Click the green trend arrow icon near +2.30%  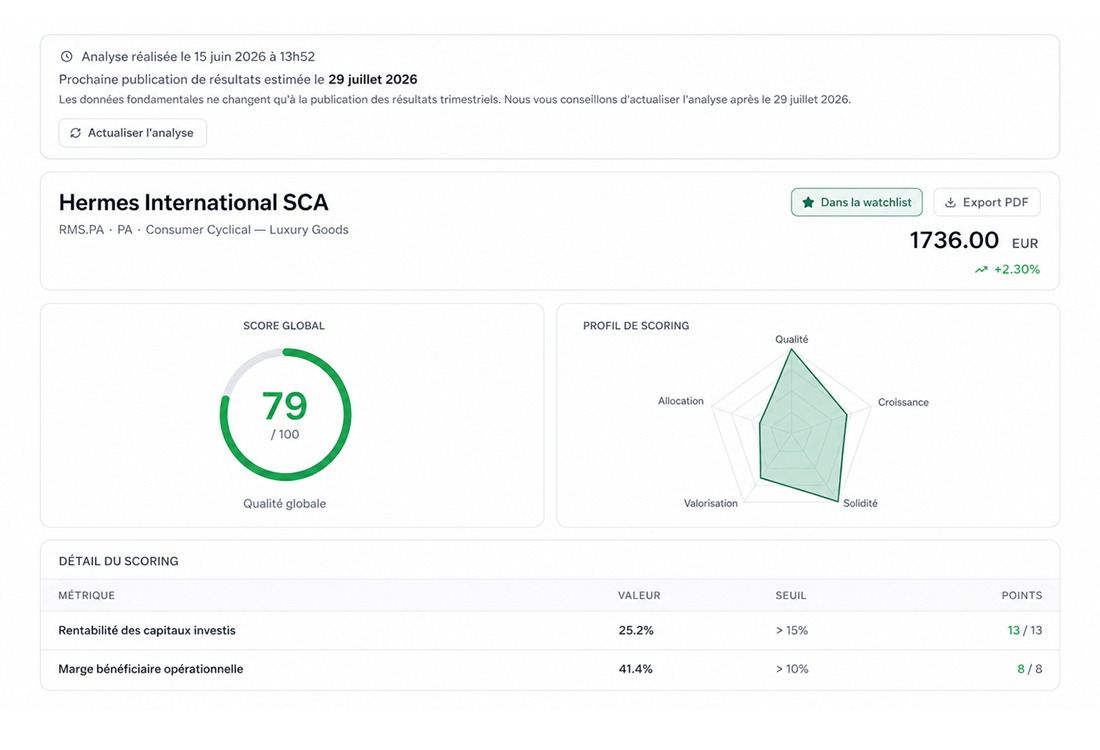981,269
